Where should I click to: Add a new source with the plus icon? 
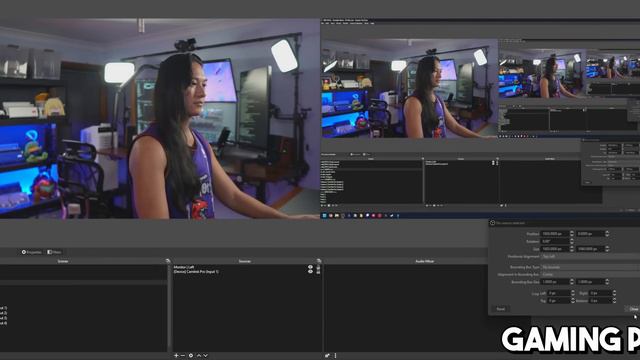pos(176,356)
